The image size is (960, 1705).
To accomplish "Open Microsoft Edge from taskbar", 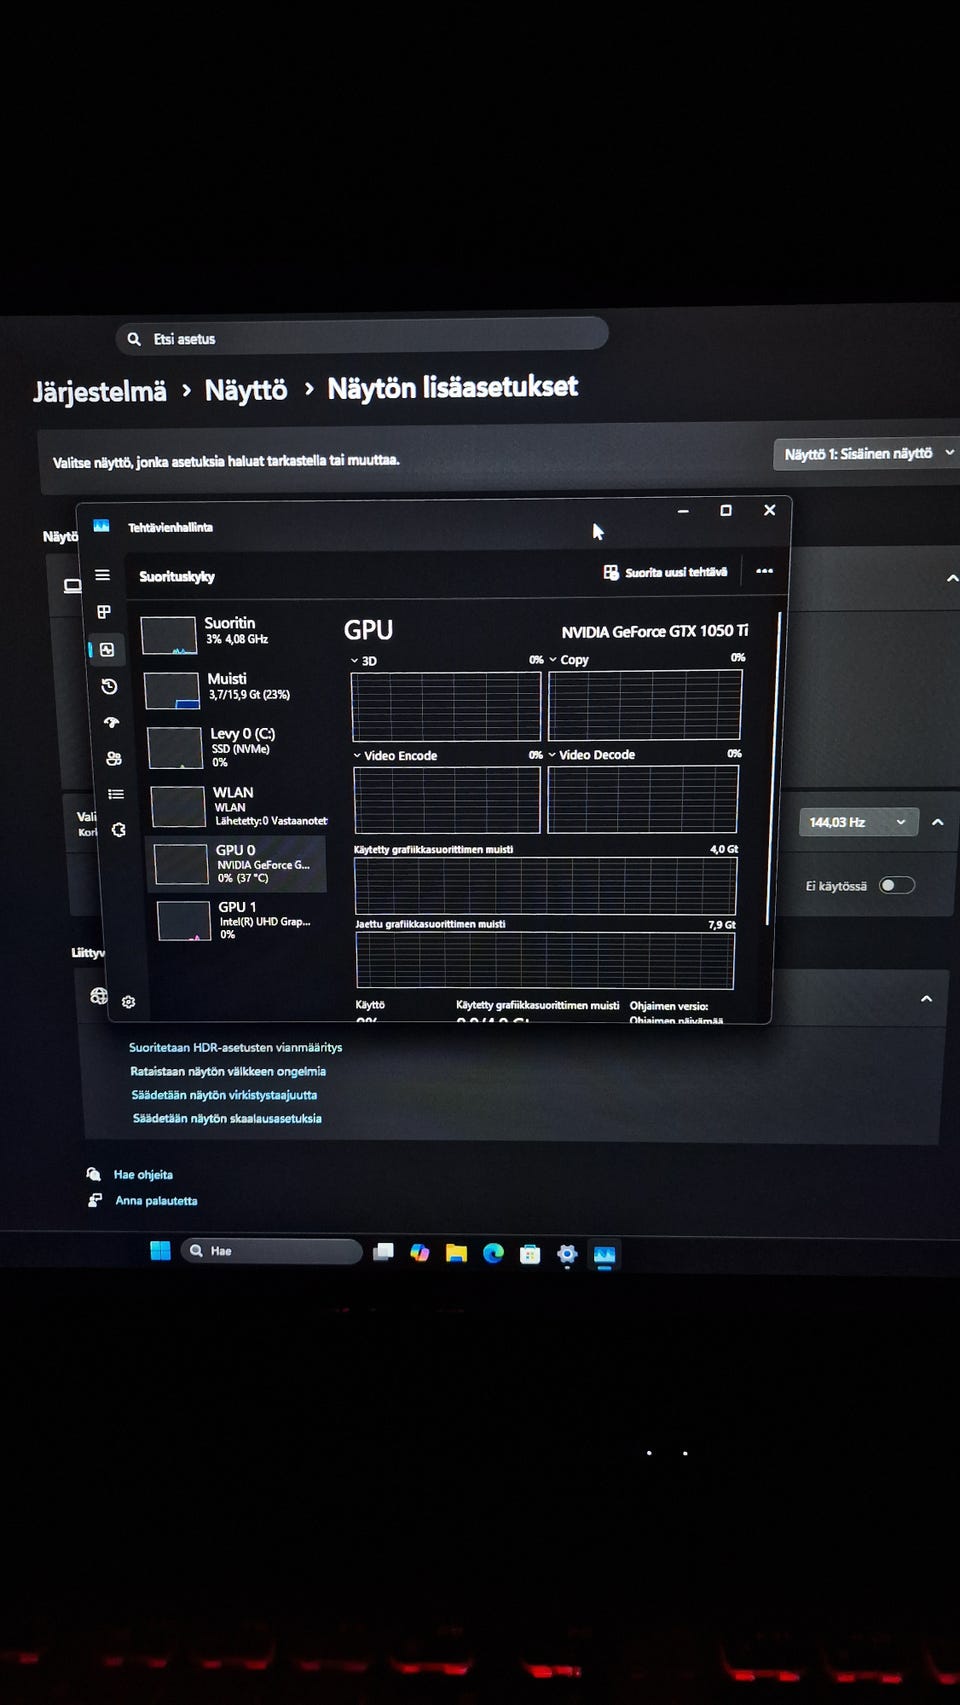I will tap(493, 1253).
